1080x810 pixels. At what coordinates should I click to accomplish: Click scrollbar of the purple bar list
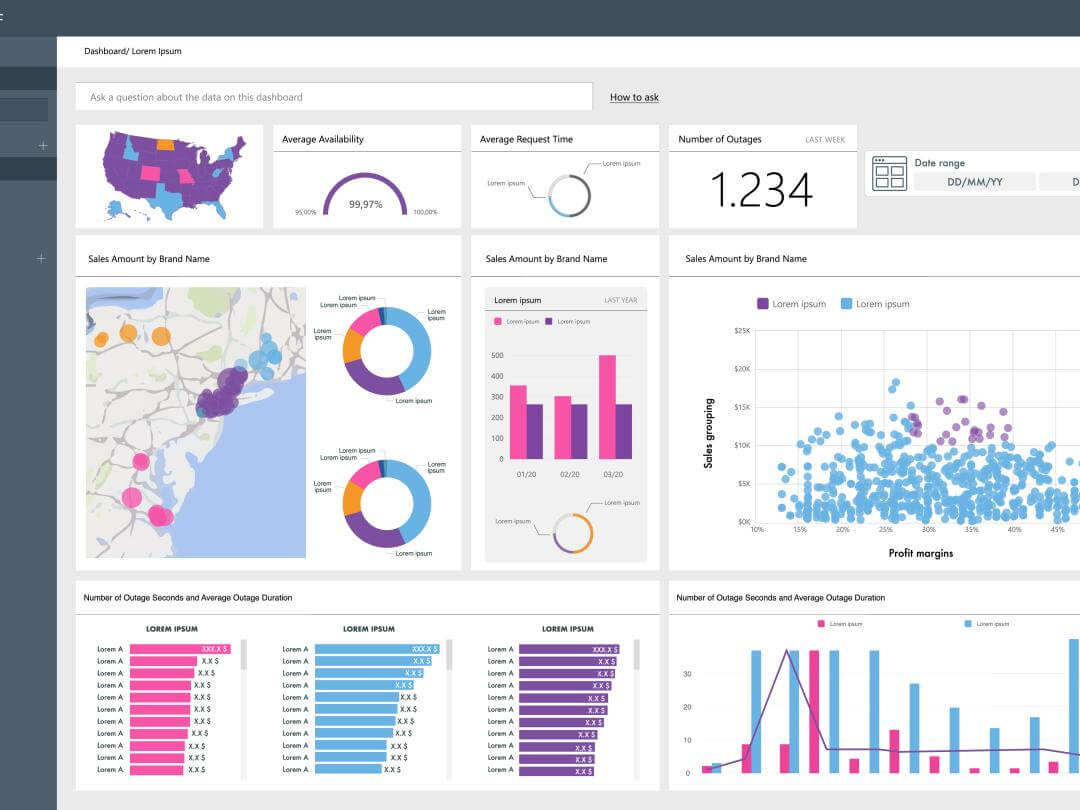(x=636, y=654)
